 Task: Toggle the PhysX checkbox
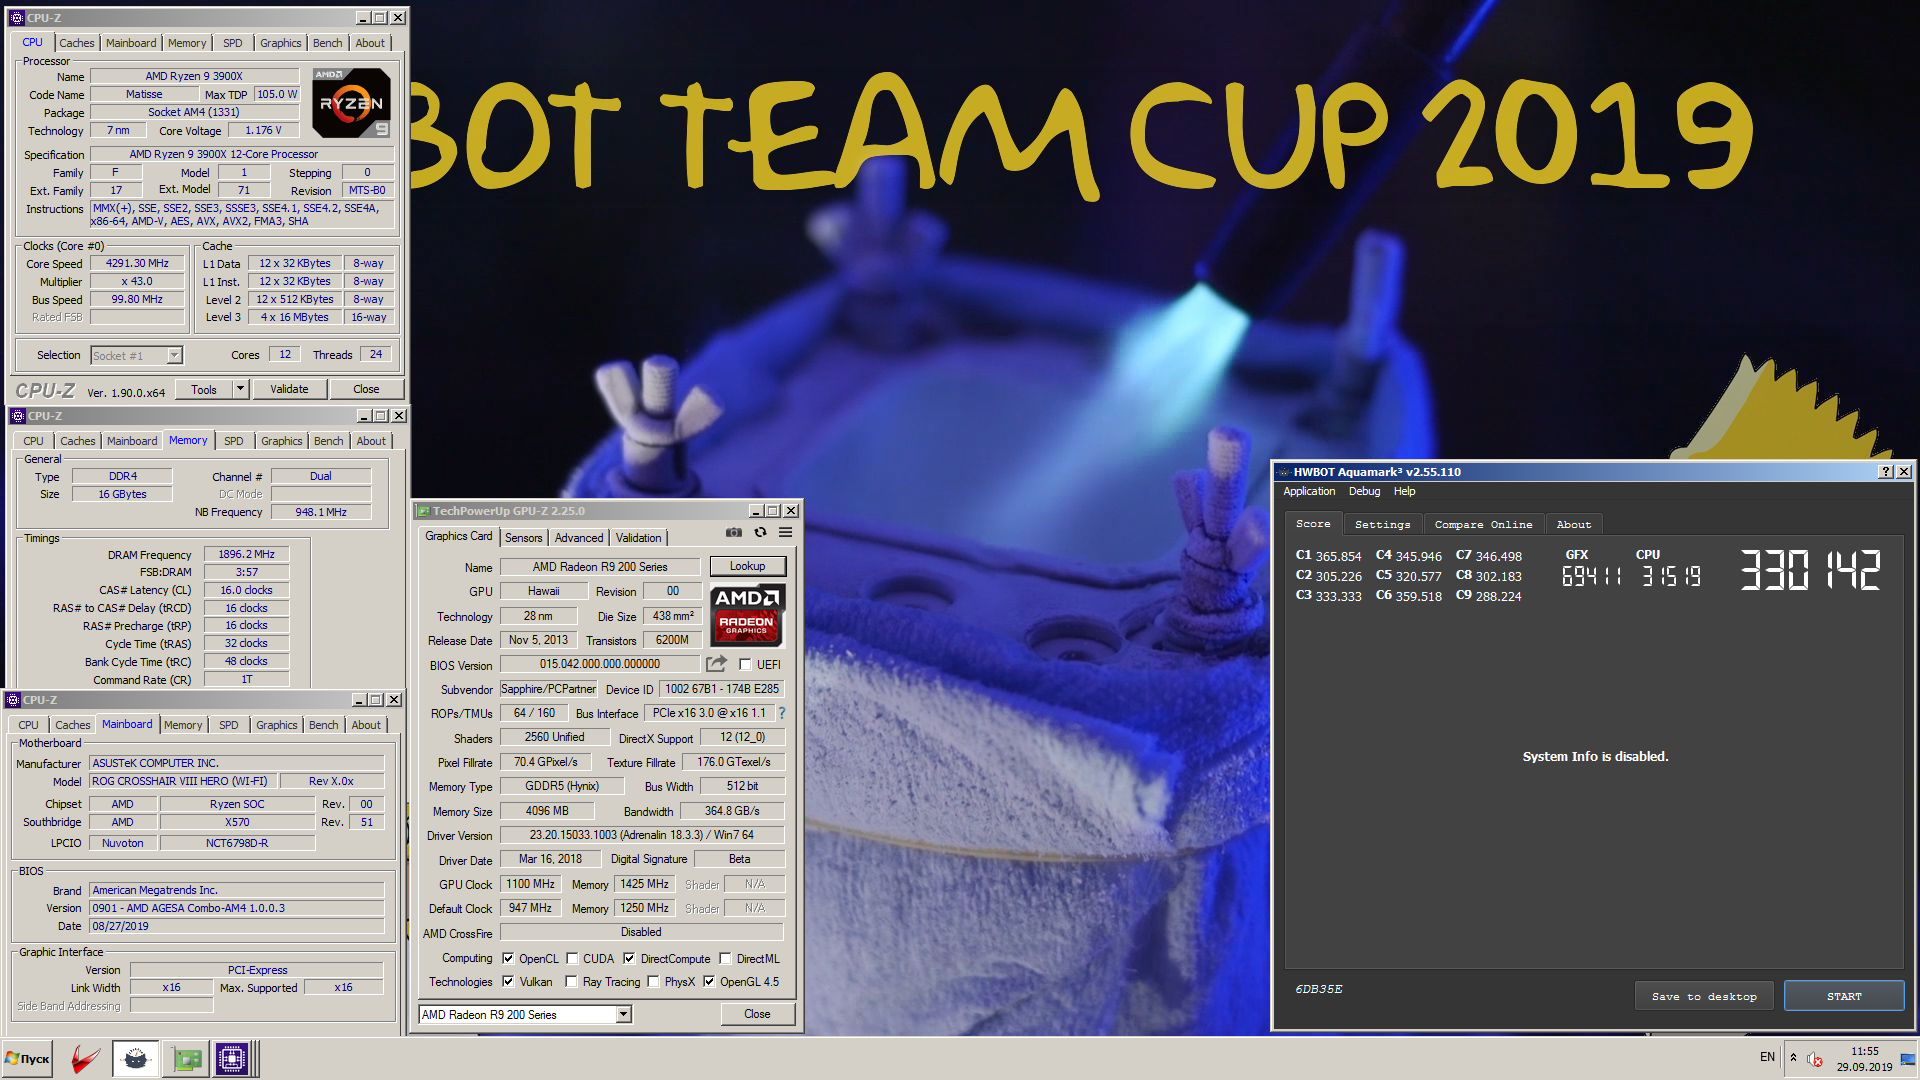[653, 982]
